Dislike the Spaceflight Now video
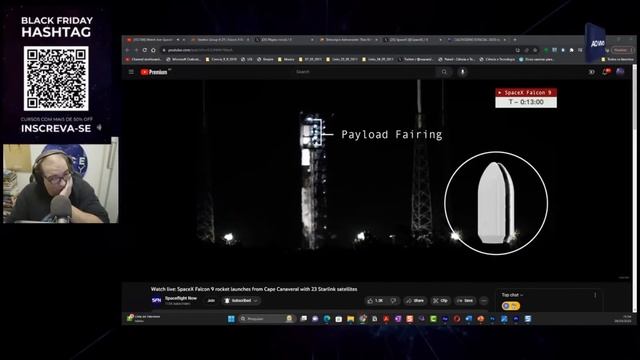640x360 pixels. [x=393, y=300]
